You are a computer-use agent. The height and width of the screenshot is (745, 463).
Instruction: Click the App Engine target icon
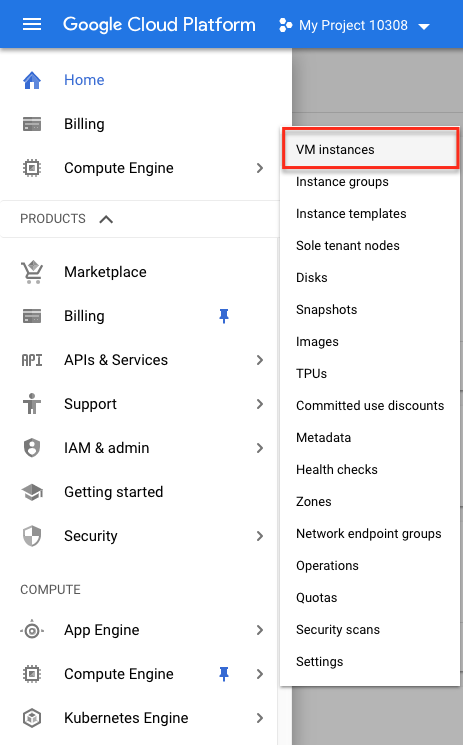pyautogui.click(x=32, y=630)
